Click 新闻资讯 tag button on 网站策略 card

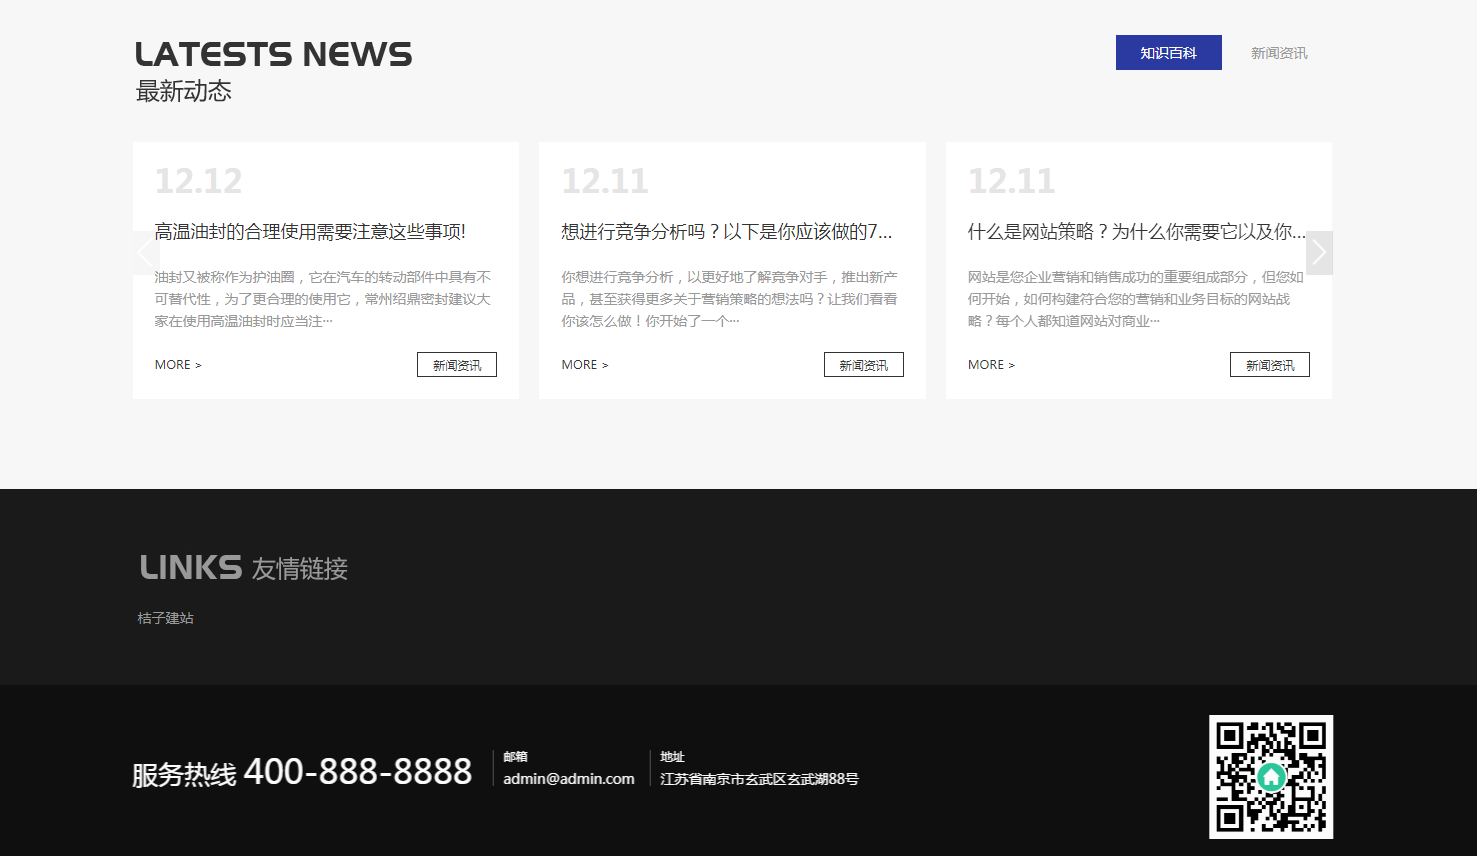pos(1269,365)
